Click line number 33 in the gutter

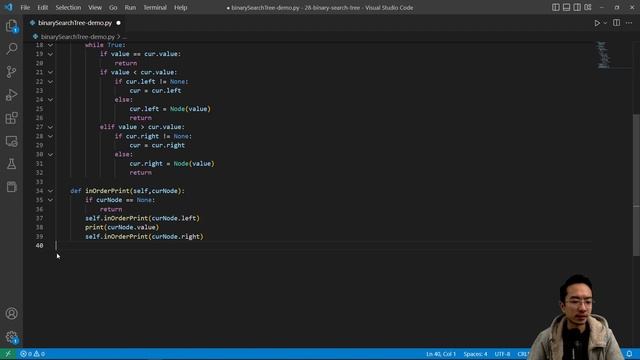tap(39, 182)
